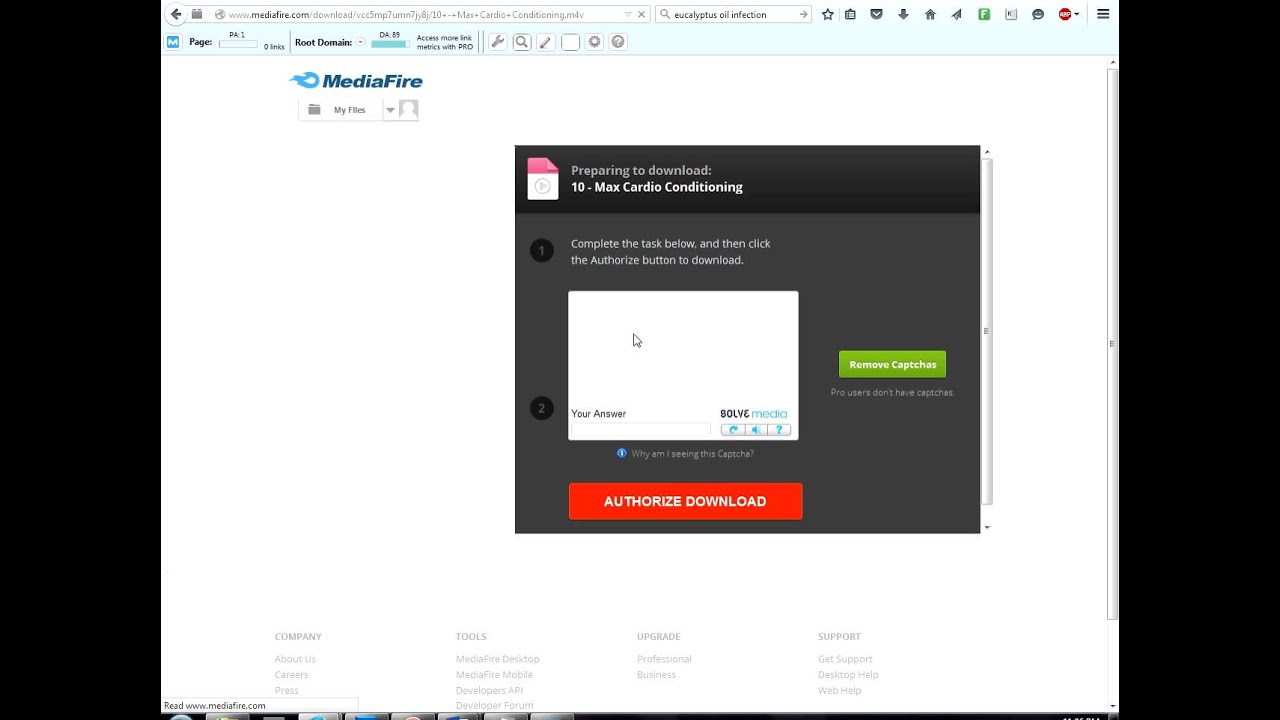Click the search box containing eucalyptus oil infection
The image size is (1280, 720).
point(733,15)
